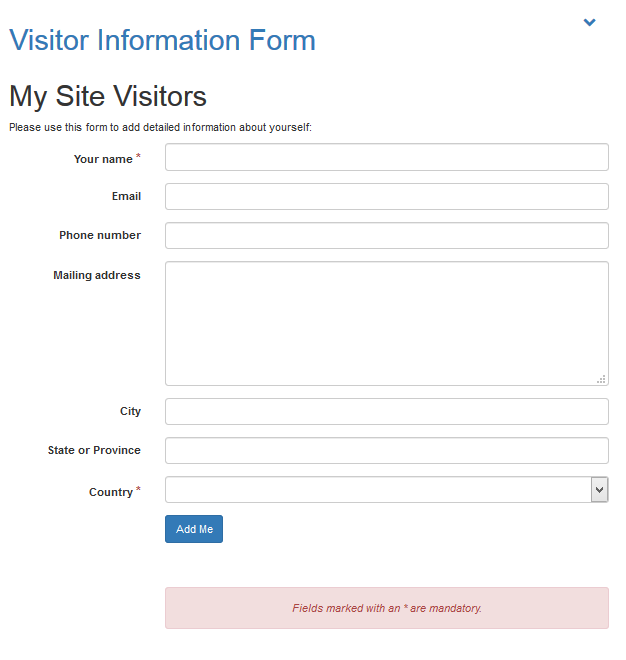Click the Phone number label
Viewport: 626px width, 660px height.
[100, 235]
